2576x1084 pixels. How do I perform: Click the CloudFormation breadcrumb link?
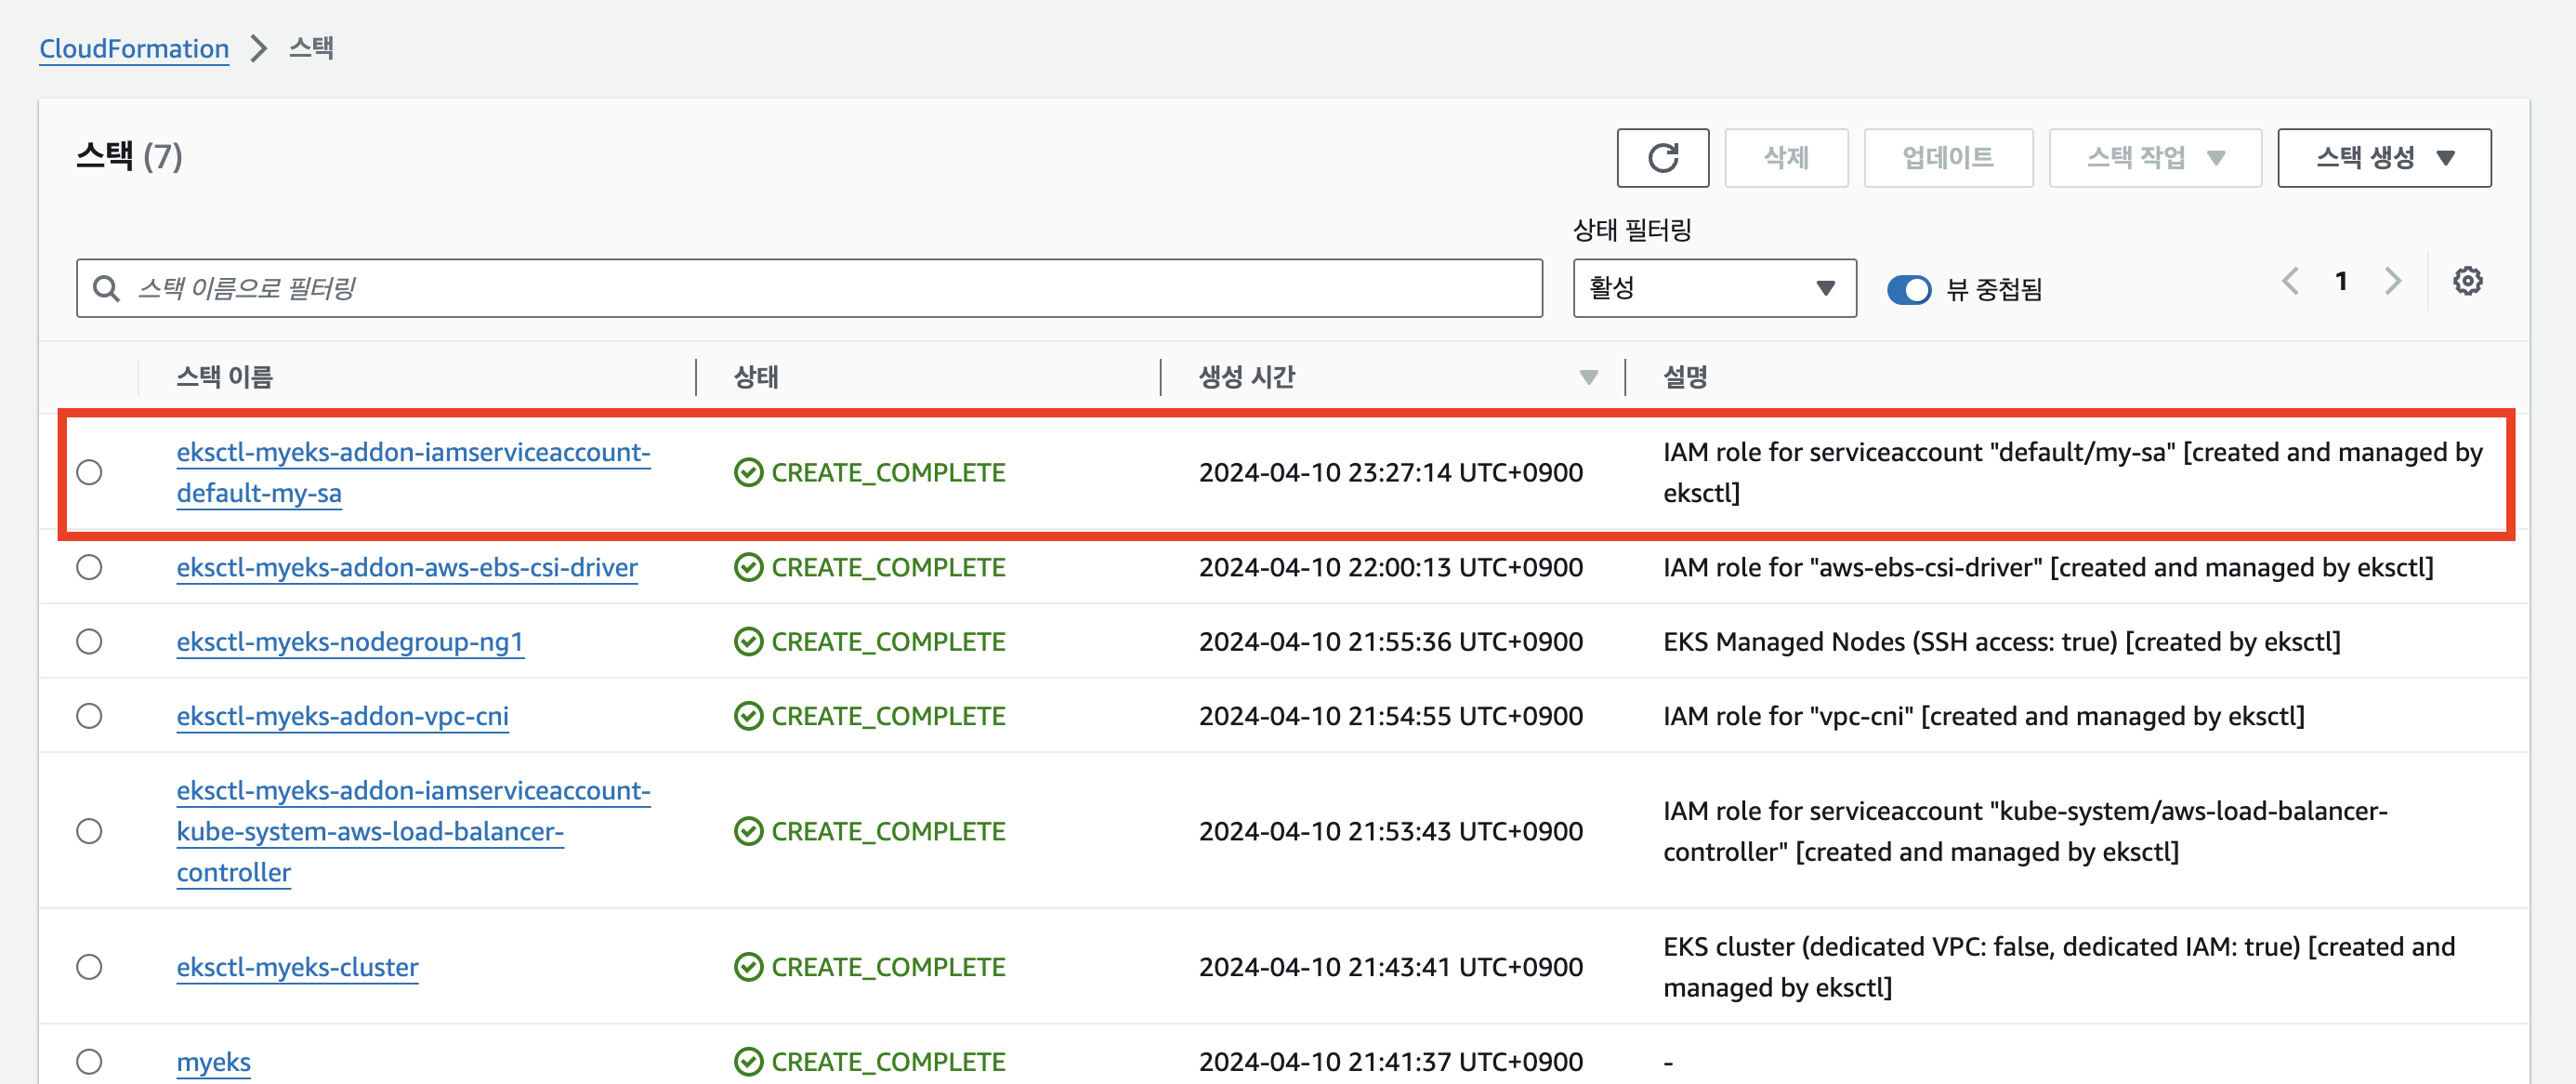[134, 48]
